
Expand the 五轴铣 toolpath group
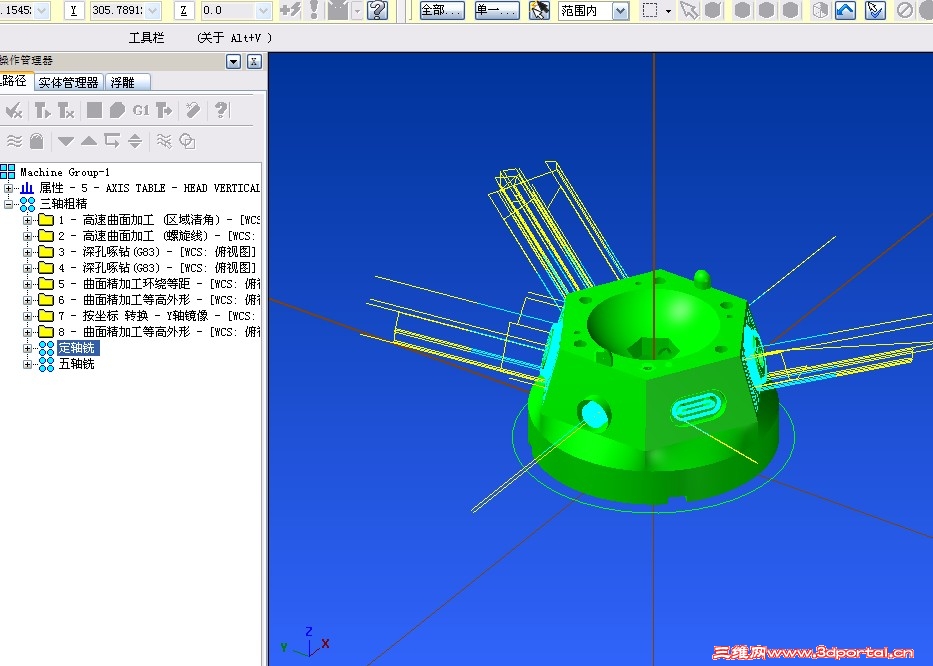click(27, 364)
